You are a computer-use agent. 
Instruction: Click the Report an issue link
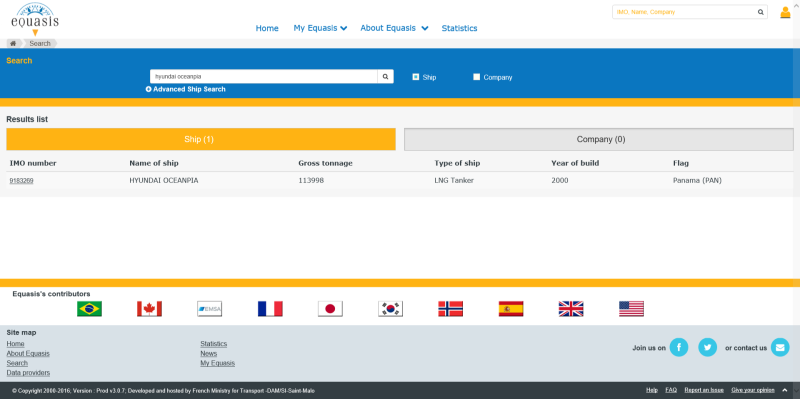(x=704, y=390)
